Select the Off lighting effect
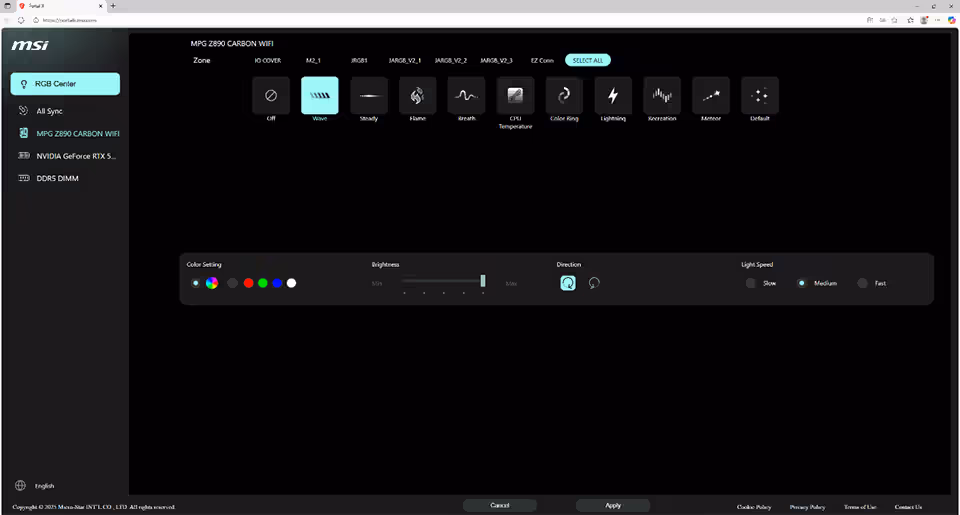960x515 pixels. click(x=271, y=96)
